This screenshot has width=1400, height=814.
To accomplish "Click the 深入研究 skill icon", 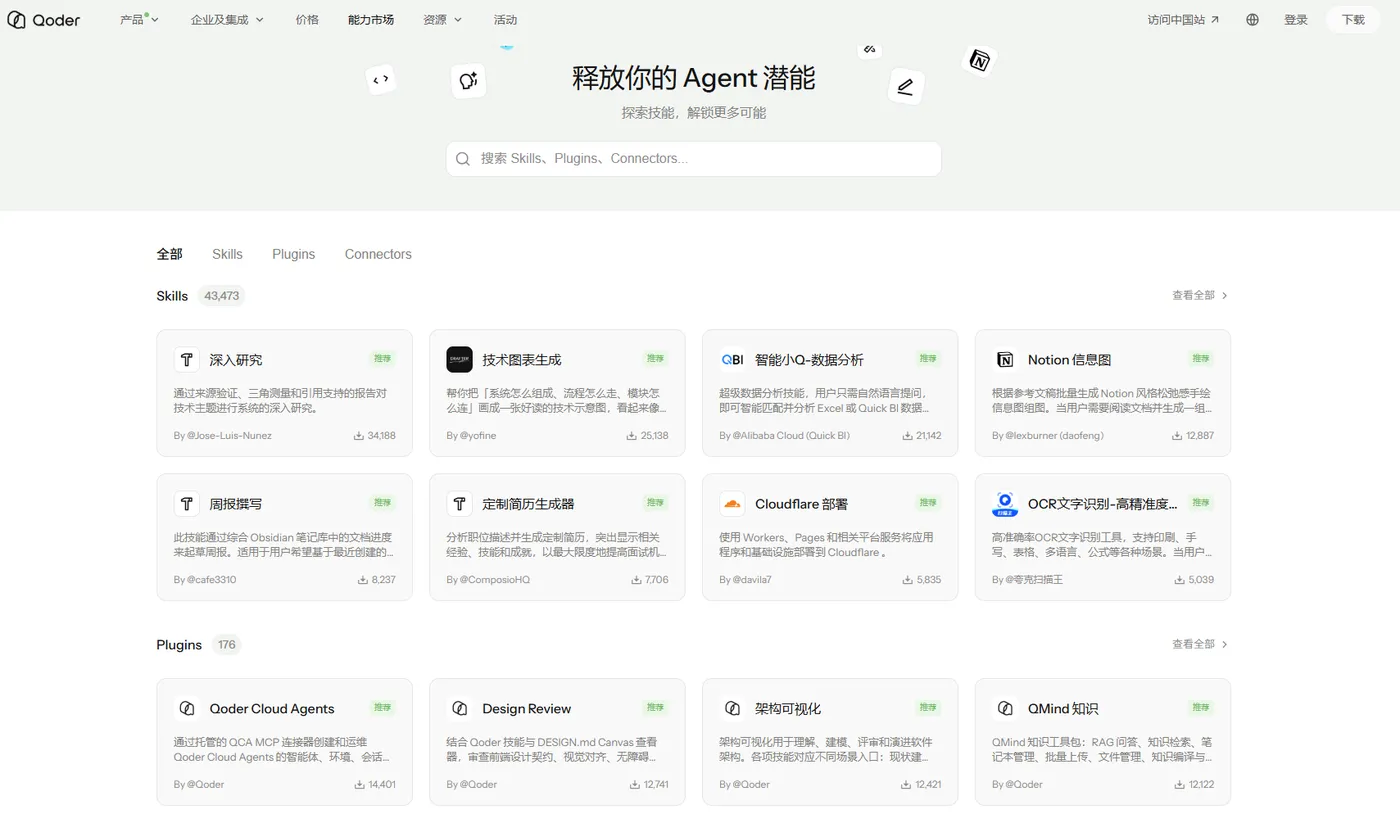I will coord(186,360).
